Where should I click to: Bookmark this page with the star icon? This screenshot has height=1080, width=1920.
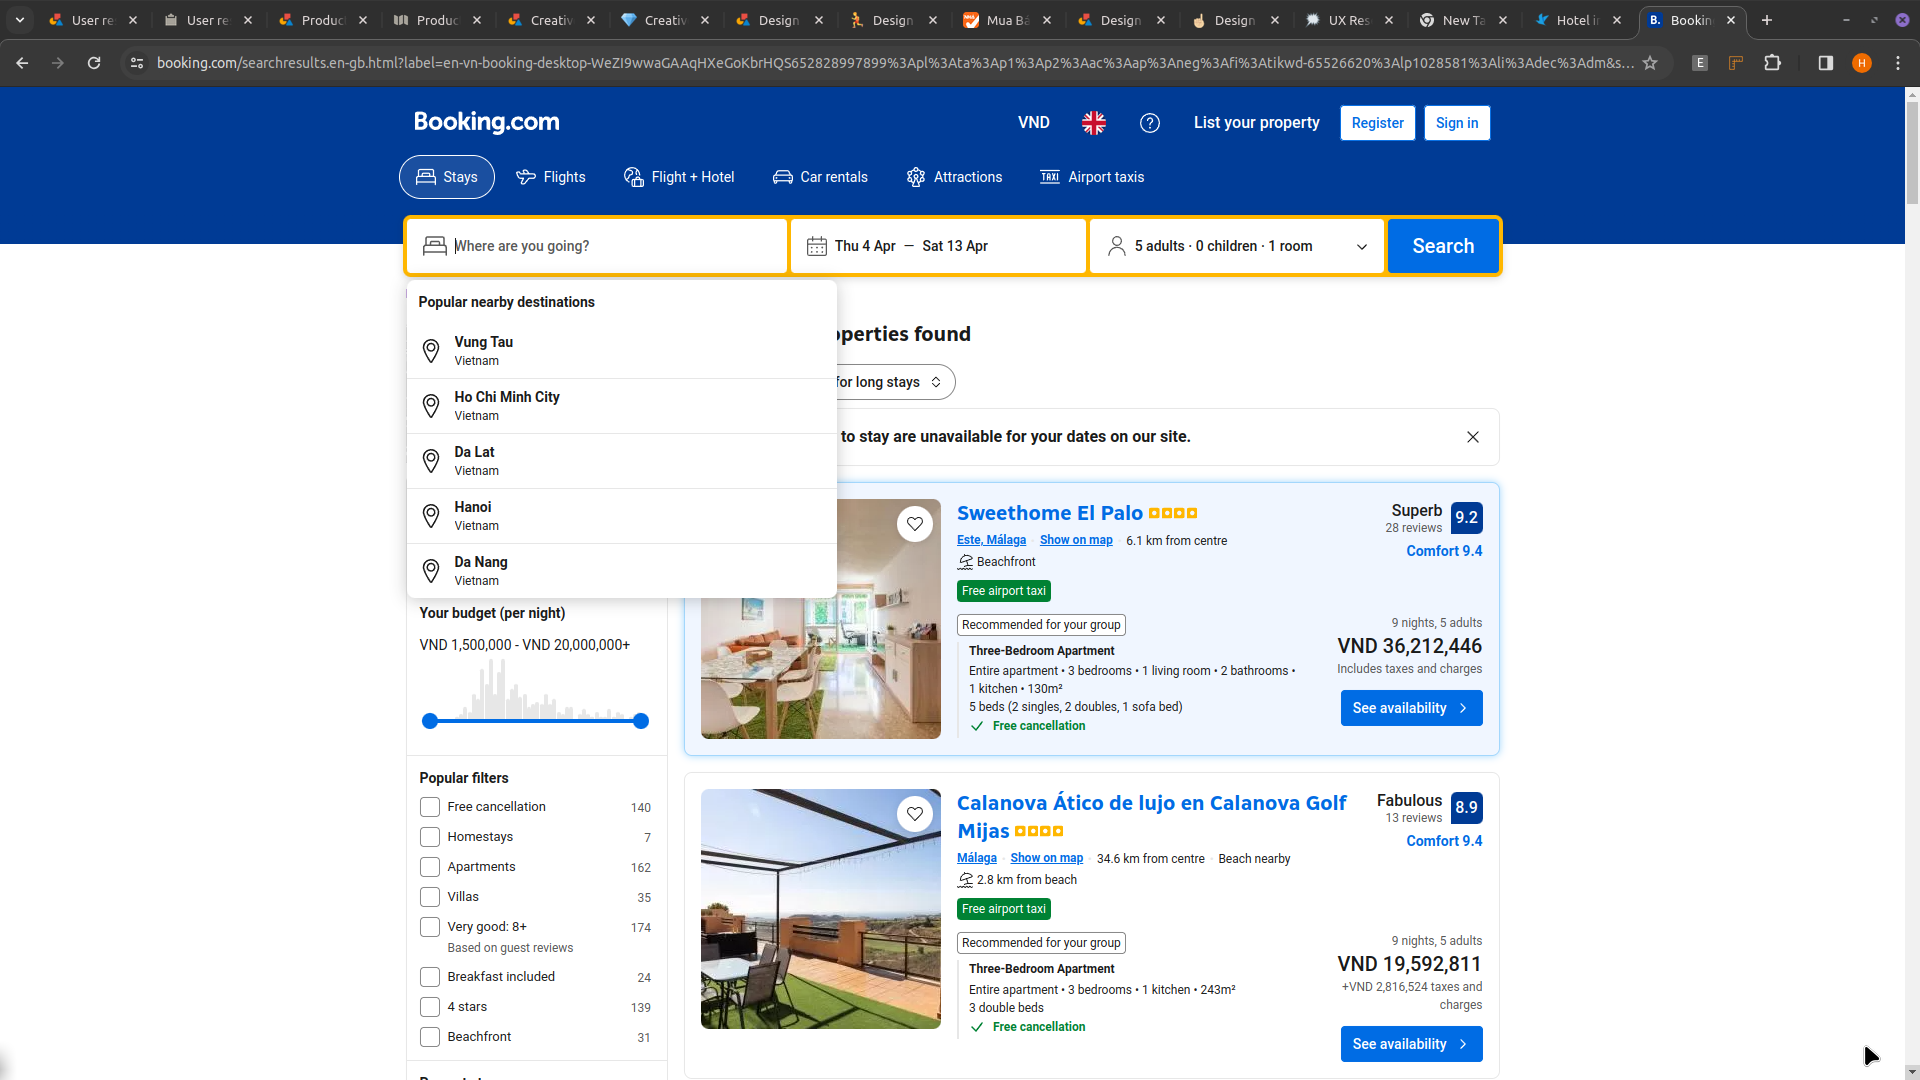1650,63
